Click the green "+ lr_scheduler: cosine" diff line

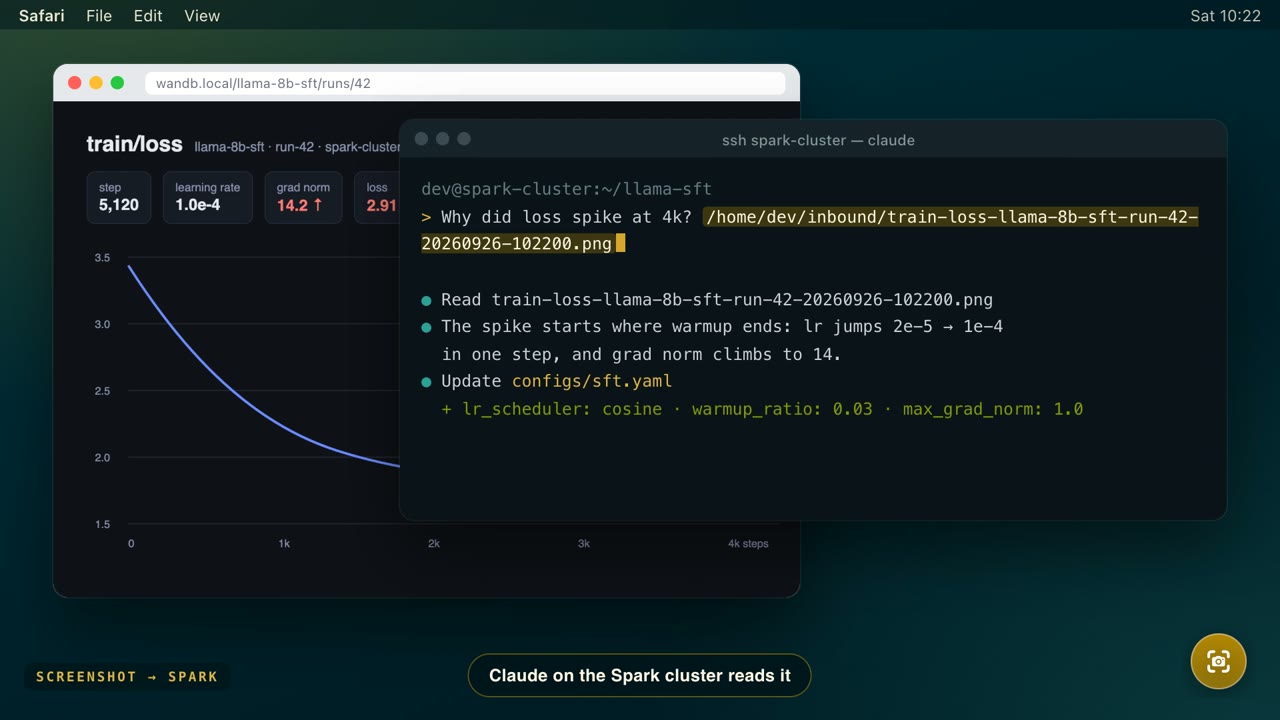click(x=762, y=409)
